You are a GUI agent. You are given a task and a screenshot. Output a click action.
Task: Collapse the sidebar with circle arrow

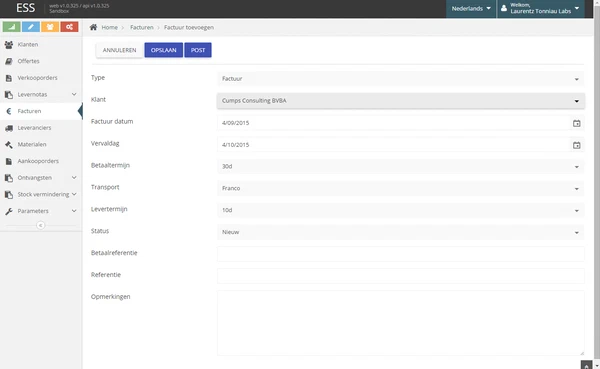tap(41, 225)
